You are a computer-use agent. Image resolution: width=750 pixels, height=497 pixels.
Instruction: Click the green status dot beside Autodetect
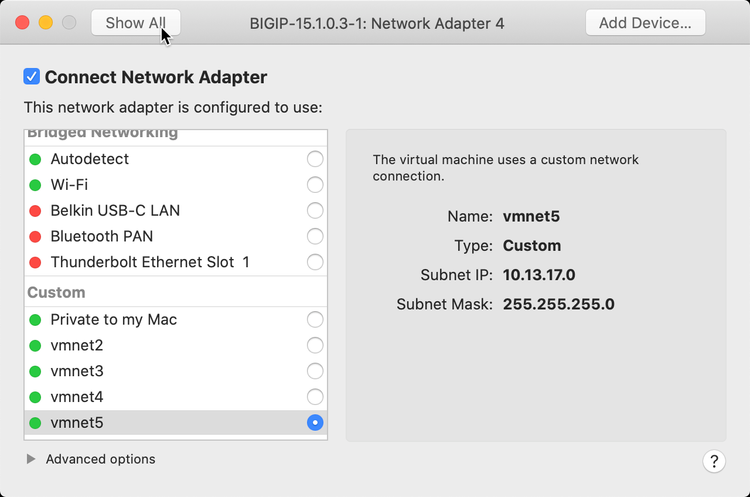point(35,159)
